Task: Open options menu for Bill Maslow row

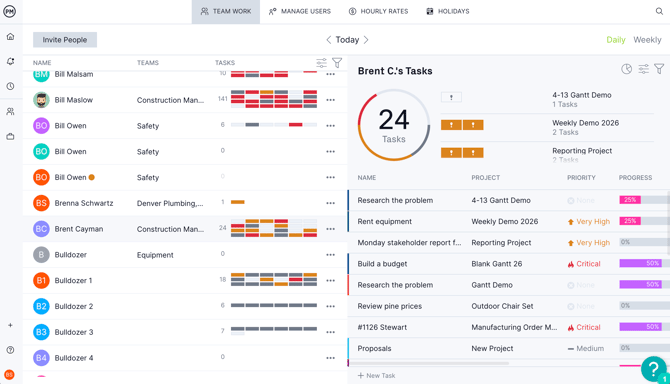Action: (x=330, y=100)
